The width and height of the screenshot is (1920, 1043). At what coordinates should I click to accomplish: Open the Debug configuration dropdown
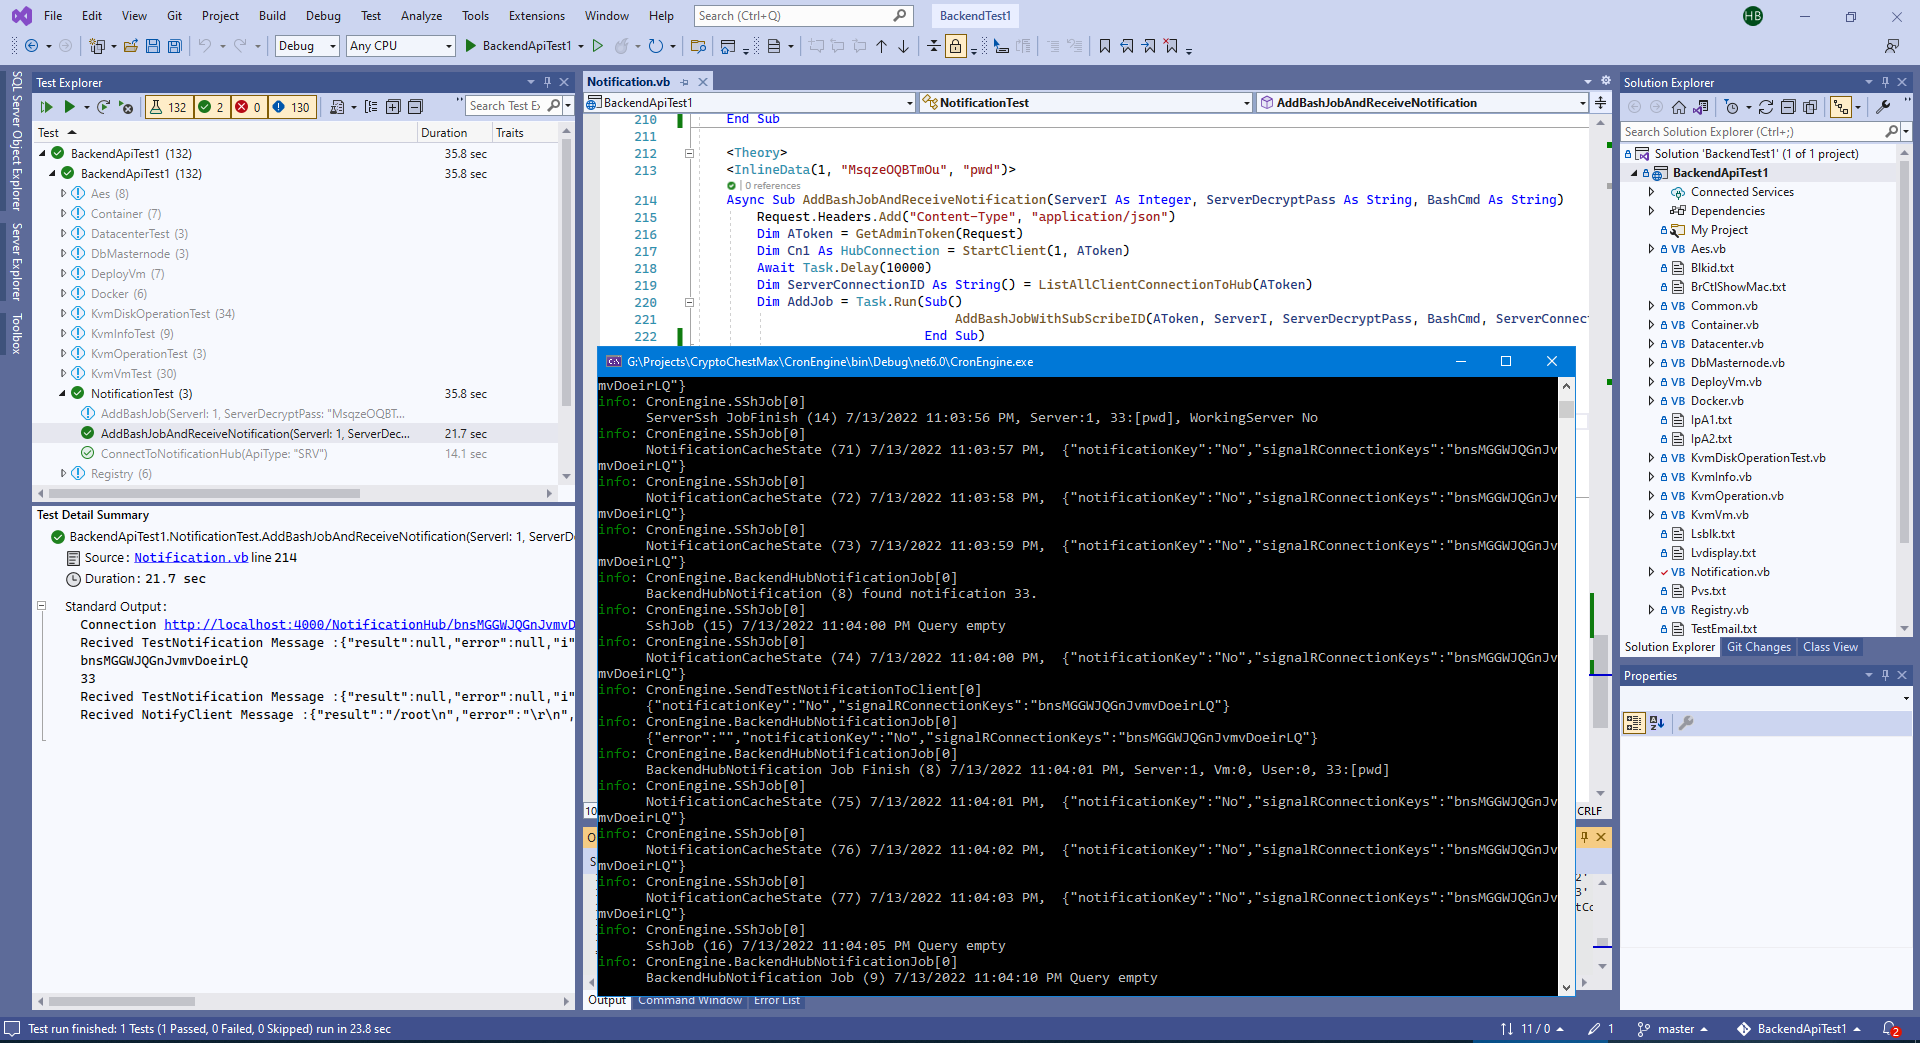[308, 46]
